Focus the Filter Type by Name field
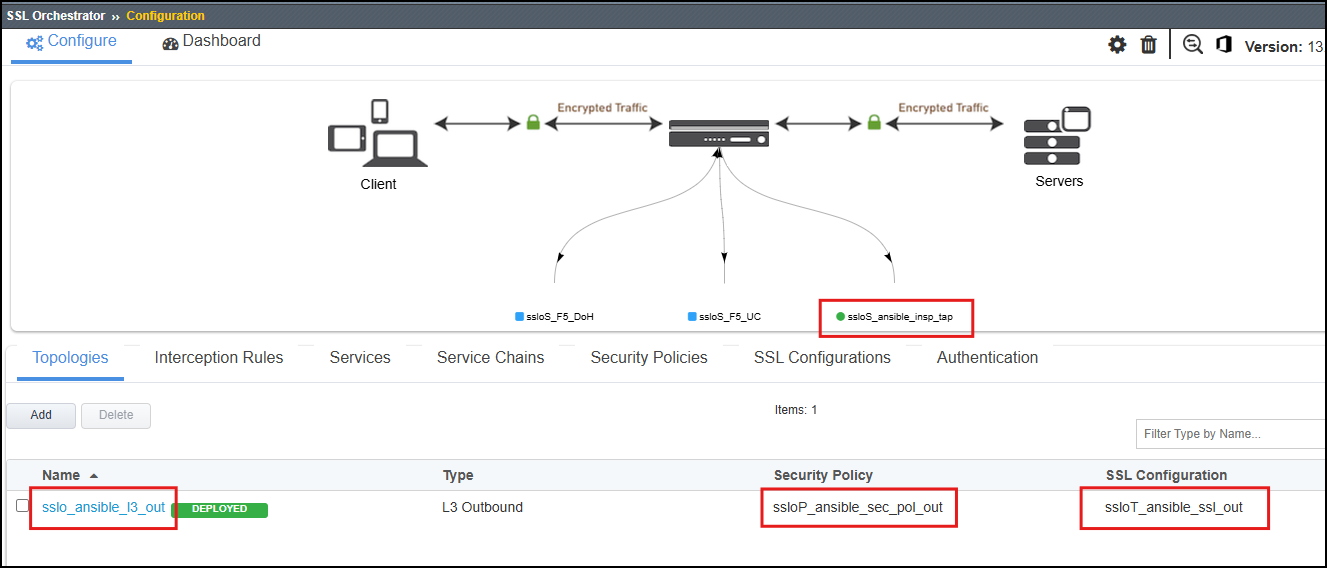 [1231, 434]
